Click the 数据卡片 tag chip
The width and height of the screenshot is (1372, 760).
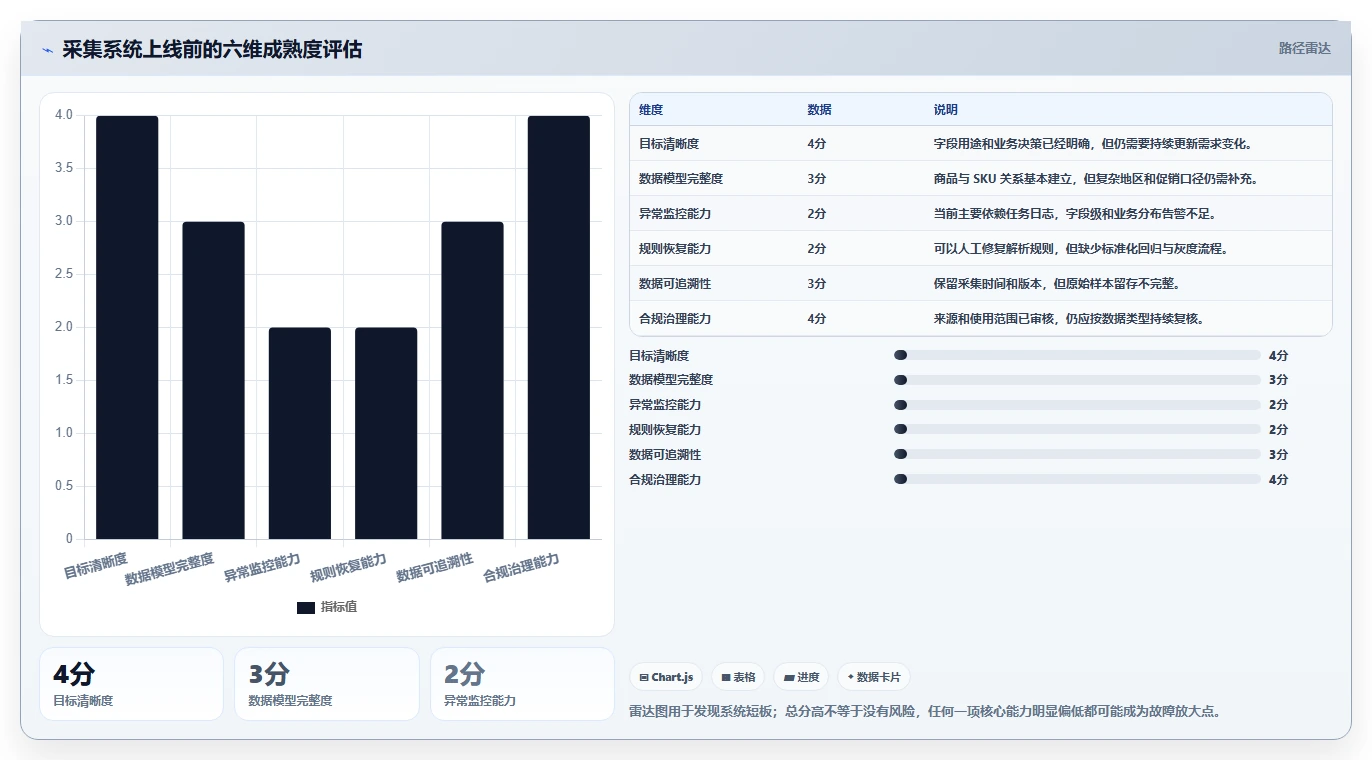coord(874,677)
